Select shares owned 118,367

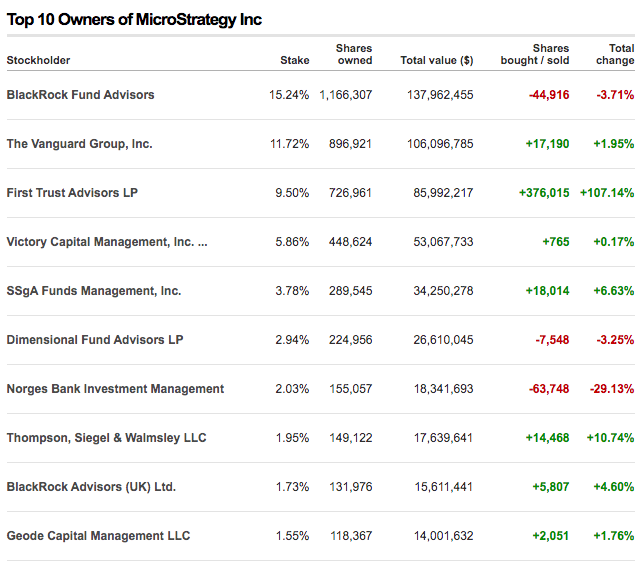click(x=351, y=536)
